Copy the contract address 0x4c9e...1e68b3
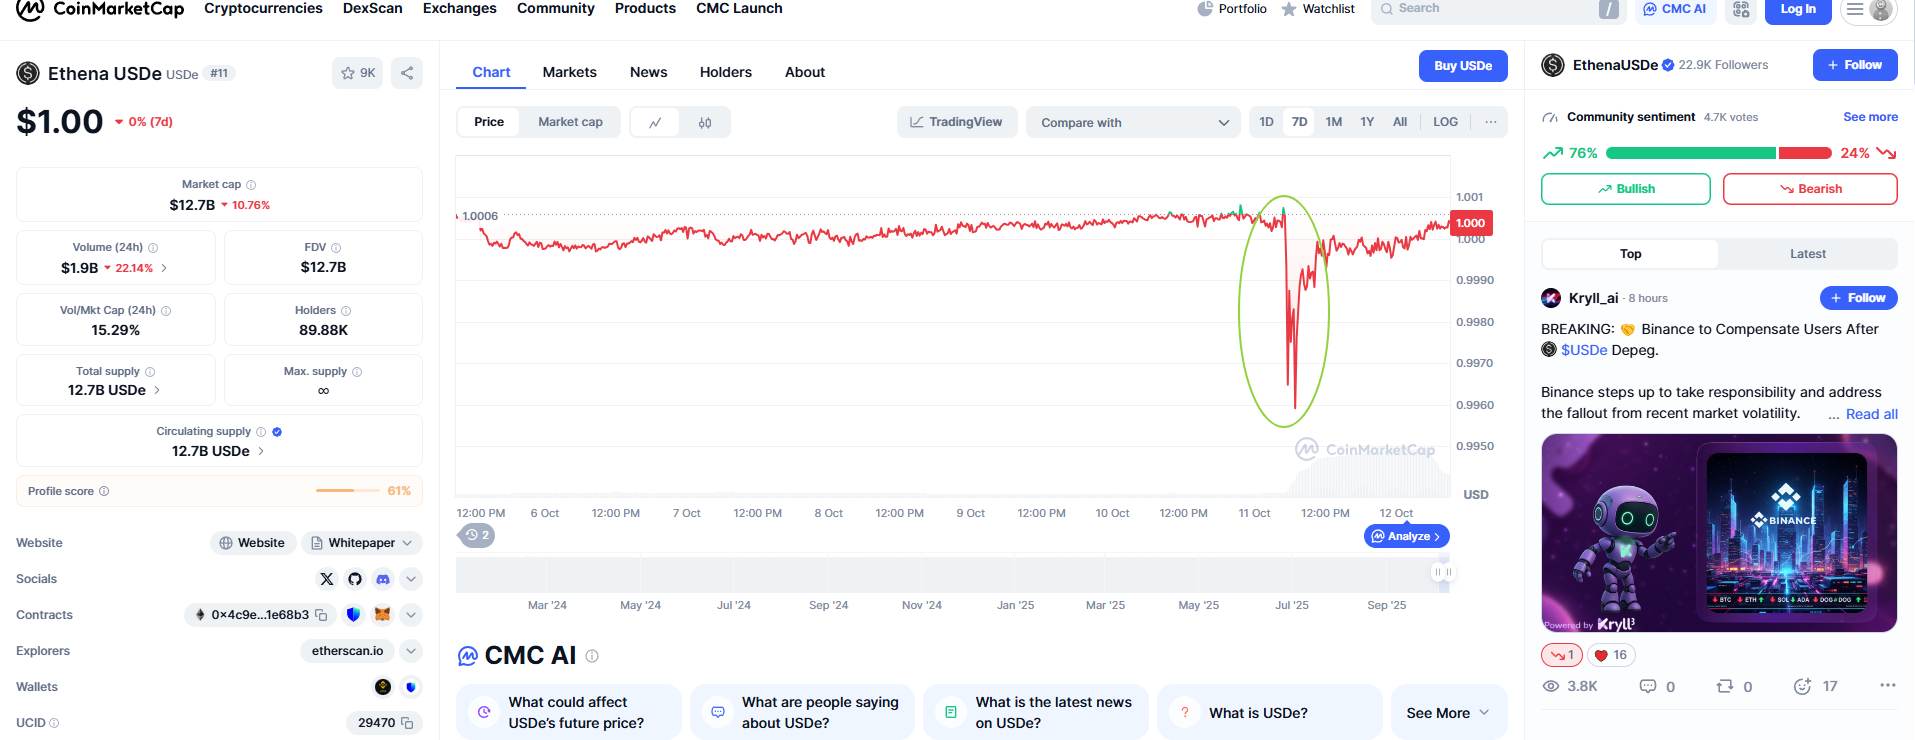The height and width of the screenshot is (740, 1915). 321,615
